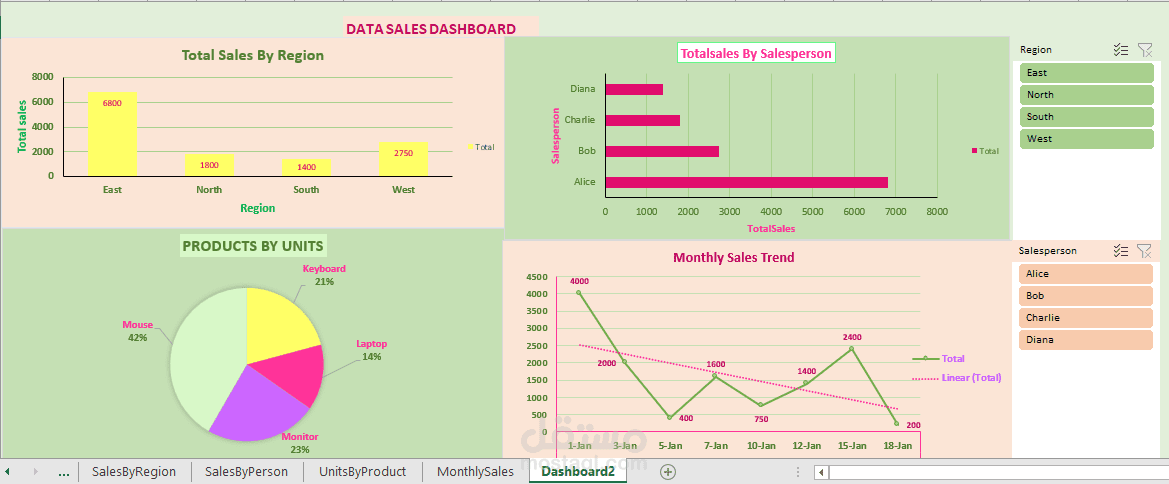Viewport: 1169px width, 484px height.
Task: Click the 15-Jan date axis label
Action: (852, 446)
